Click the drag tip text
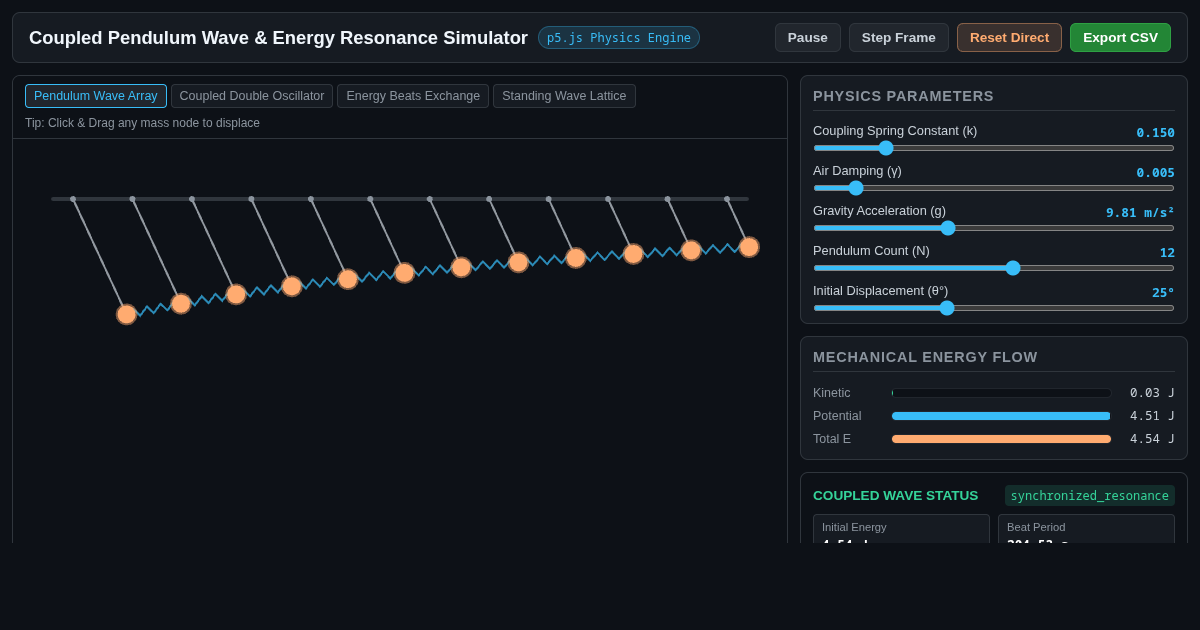1200x630 pixels. coord(142,123)
